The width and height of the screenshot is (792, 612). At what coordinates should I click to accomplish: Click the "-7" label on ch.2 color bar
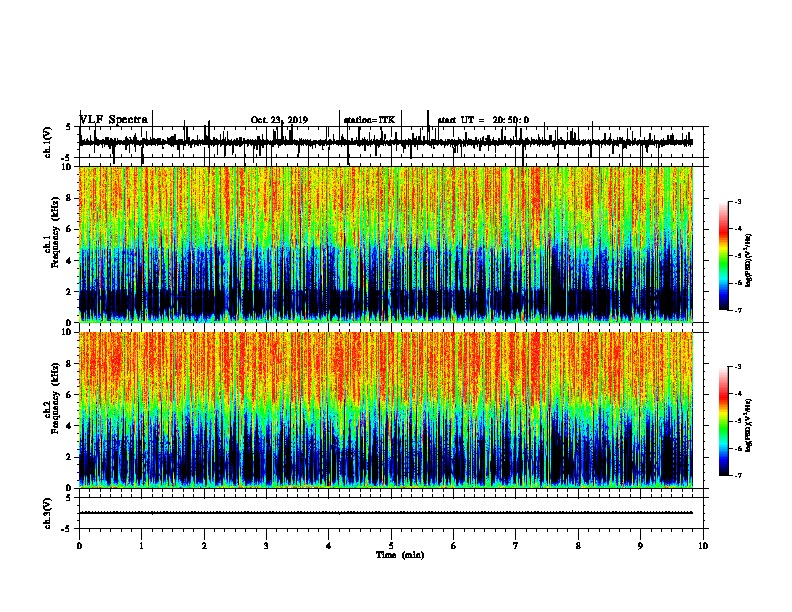pyautogui.click(x=738, y=475)
